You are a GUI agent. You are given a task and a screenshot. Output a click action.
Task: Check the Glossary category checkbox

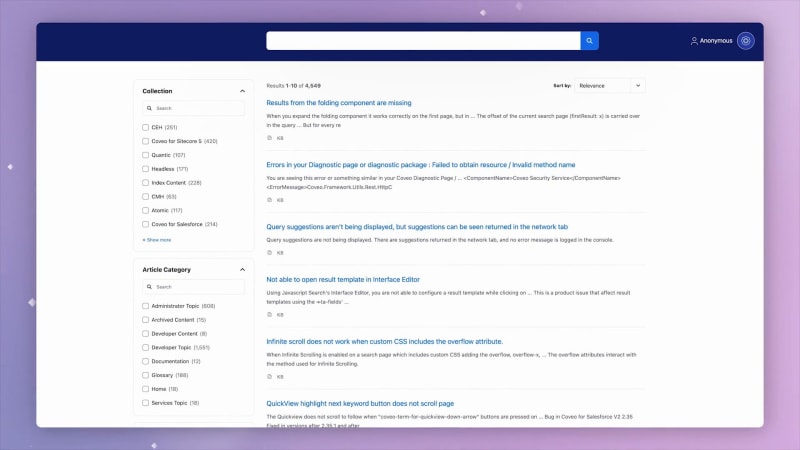tap(145, 375)
